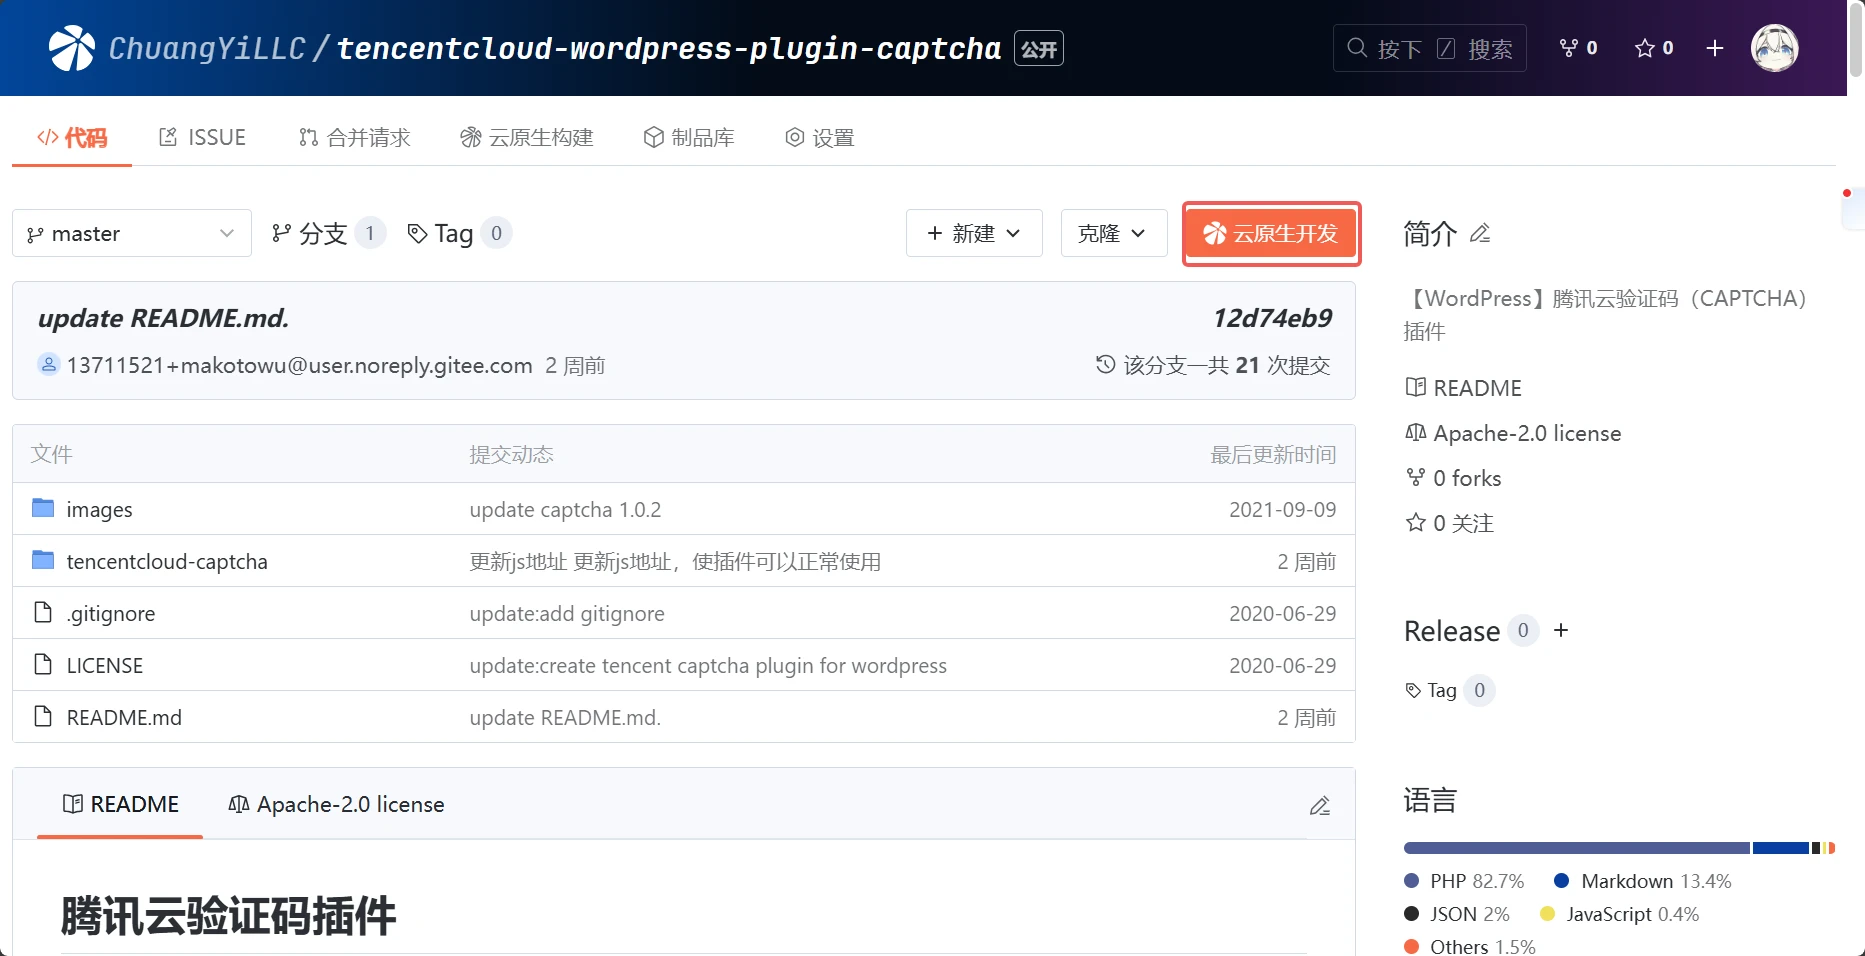Click the 2021-09-09 date in images row

point(1283,510)
